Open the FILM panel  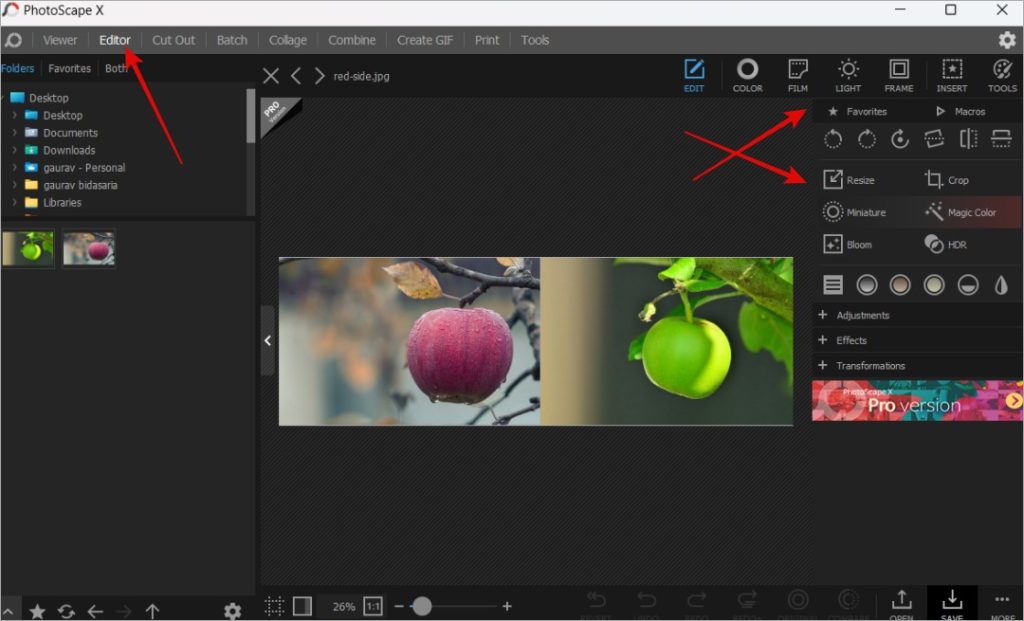click(x=797, y=76)
